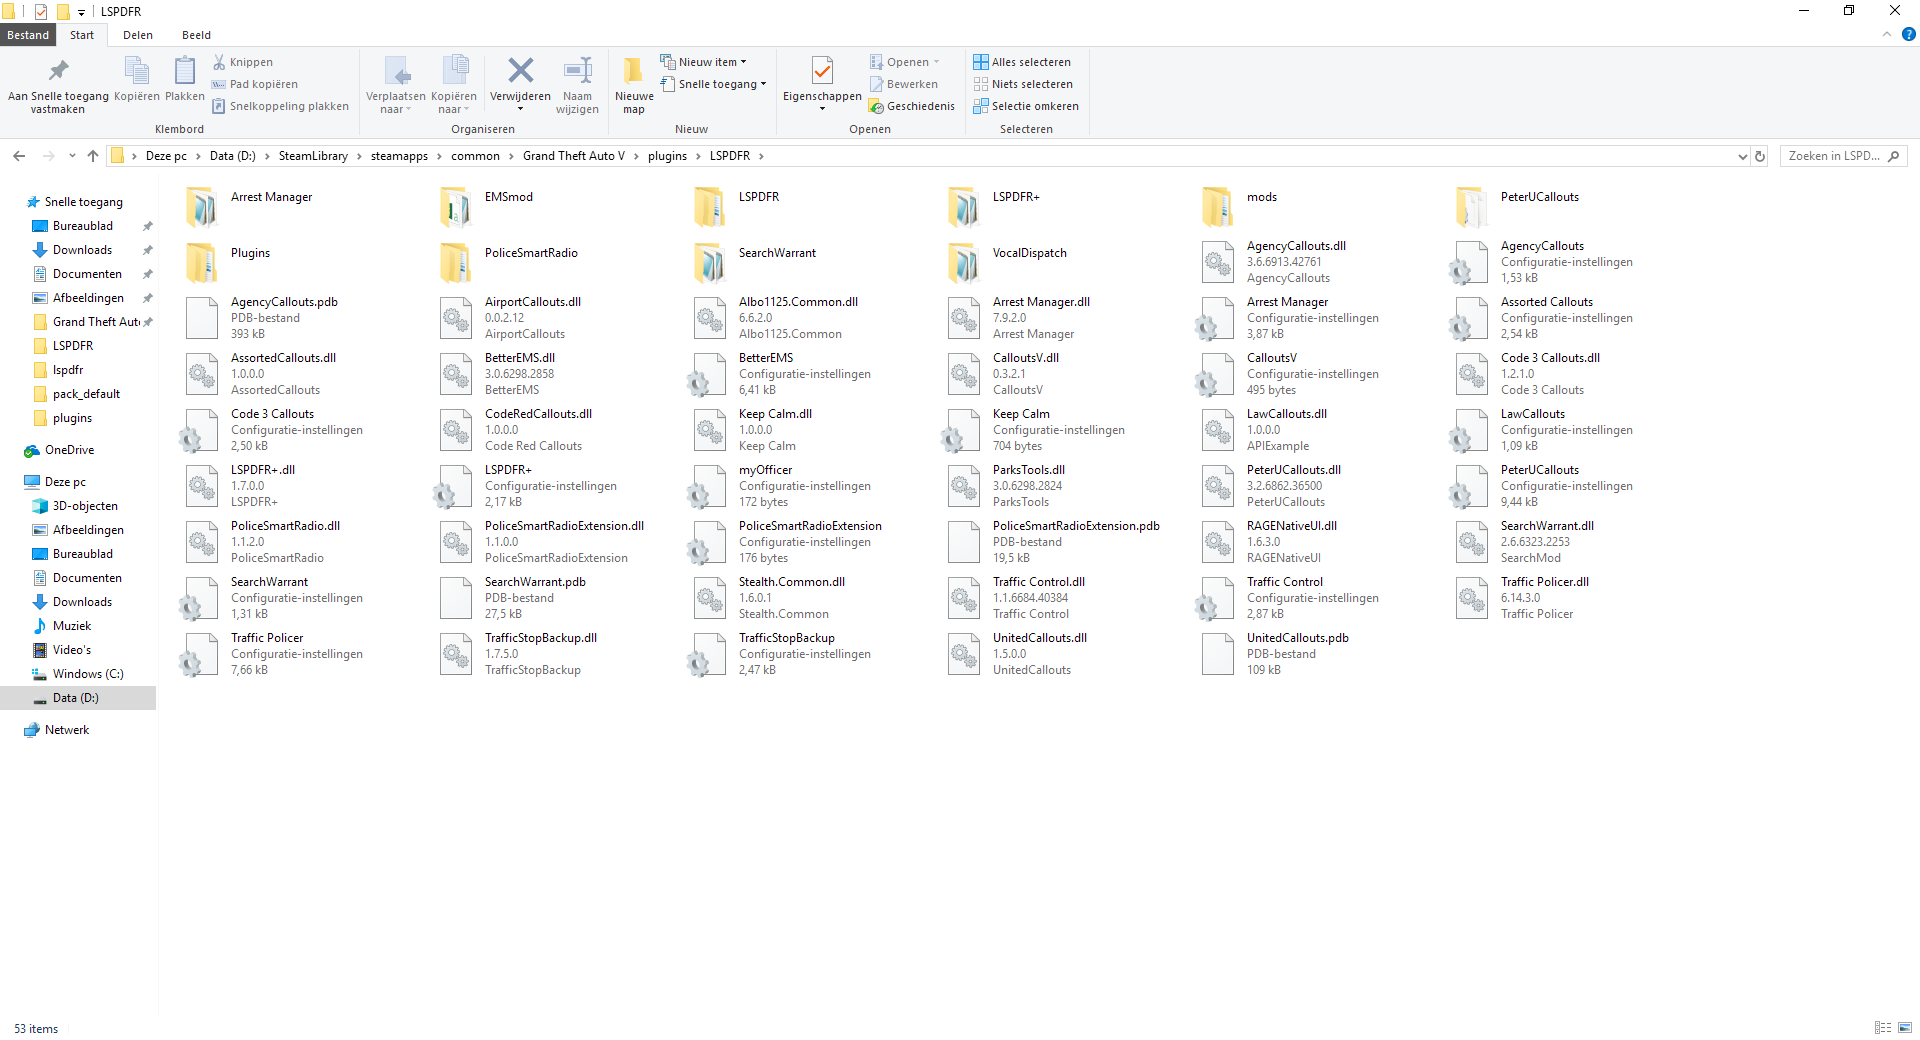Refresh the folder view
The width and height of the screenshot is (1920, 1040).
(x=1760, y=156)
